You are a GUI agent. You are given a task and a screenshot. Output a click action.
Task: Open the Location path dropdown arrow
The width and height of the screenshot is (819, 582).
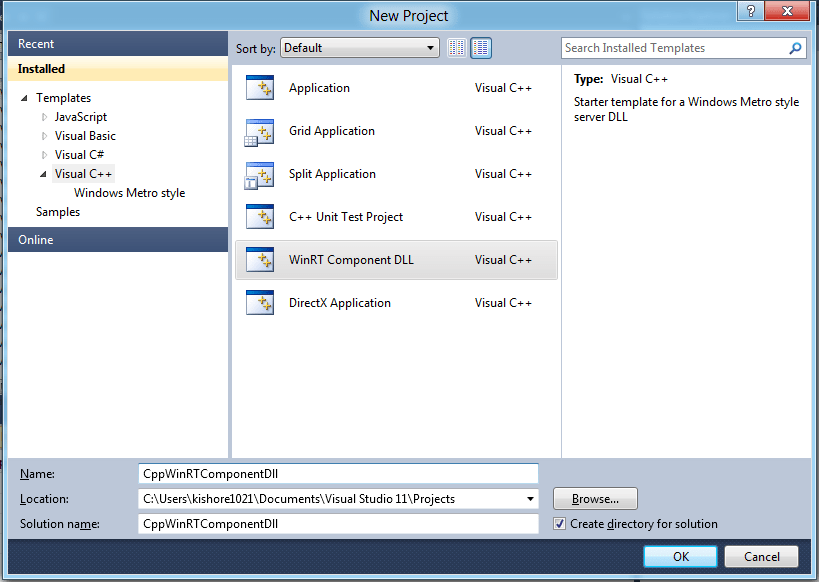pos(530,499)
